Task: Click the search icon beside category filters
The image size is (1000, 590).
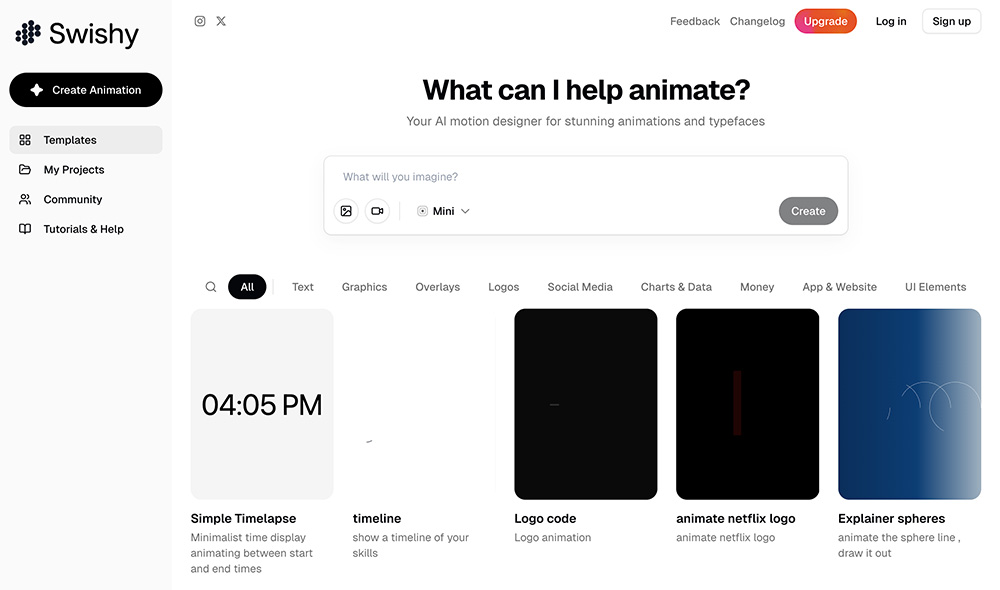Action: point(211,287)
